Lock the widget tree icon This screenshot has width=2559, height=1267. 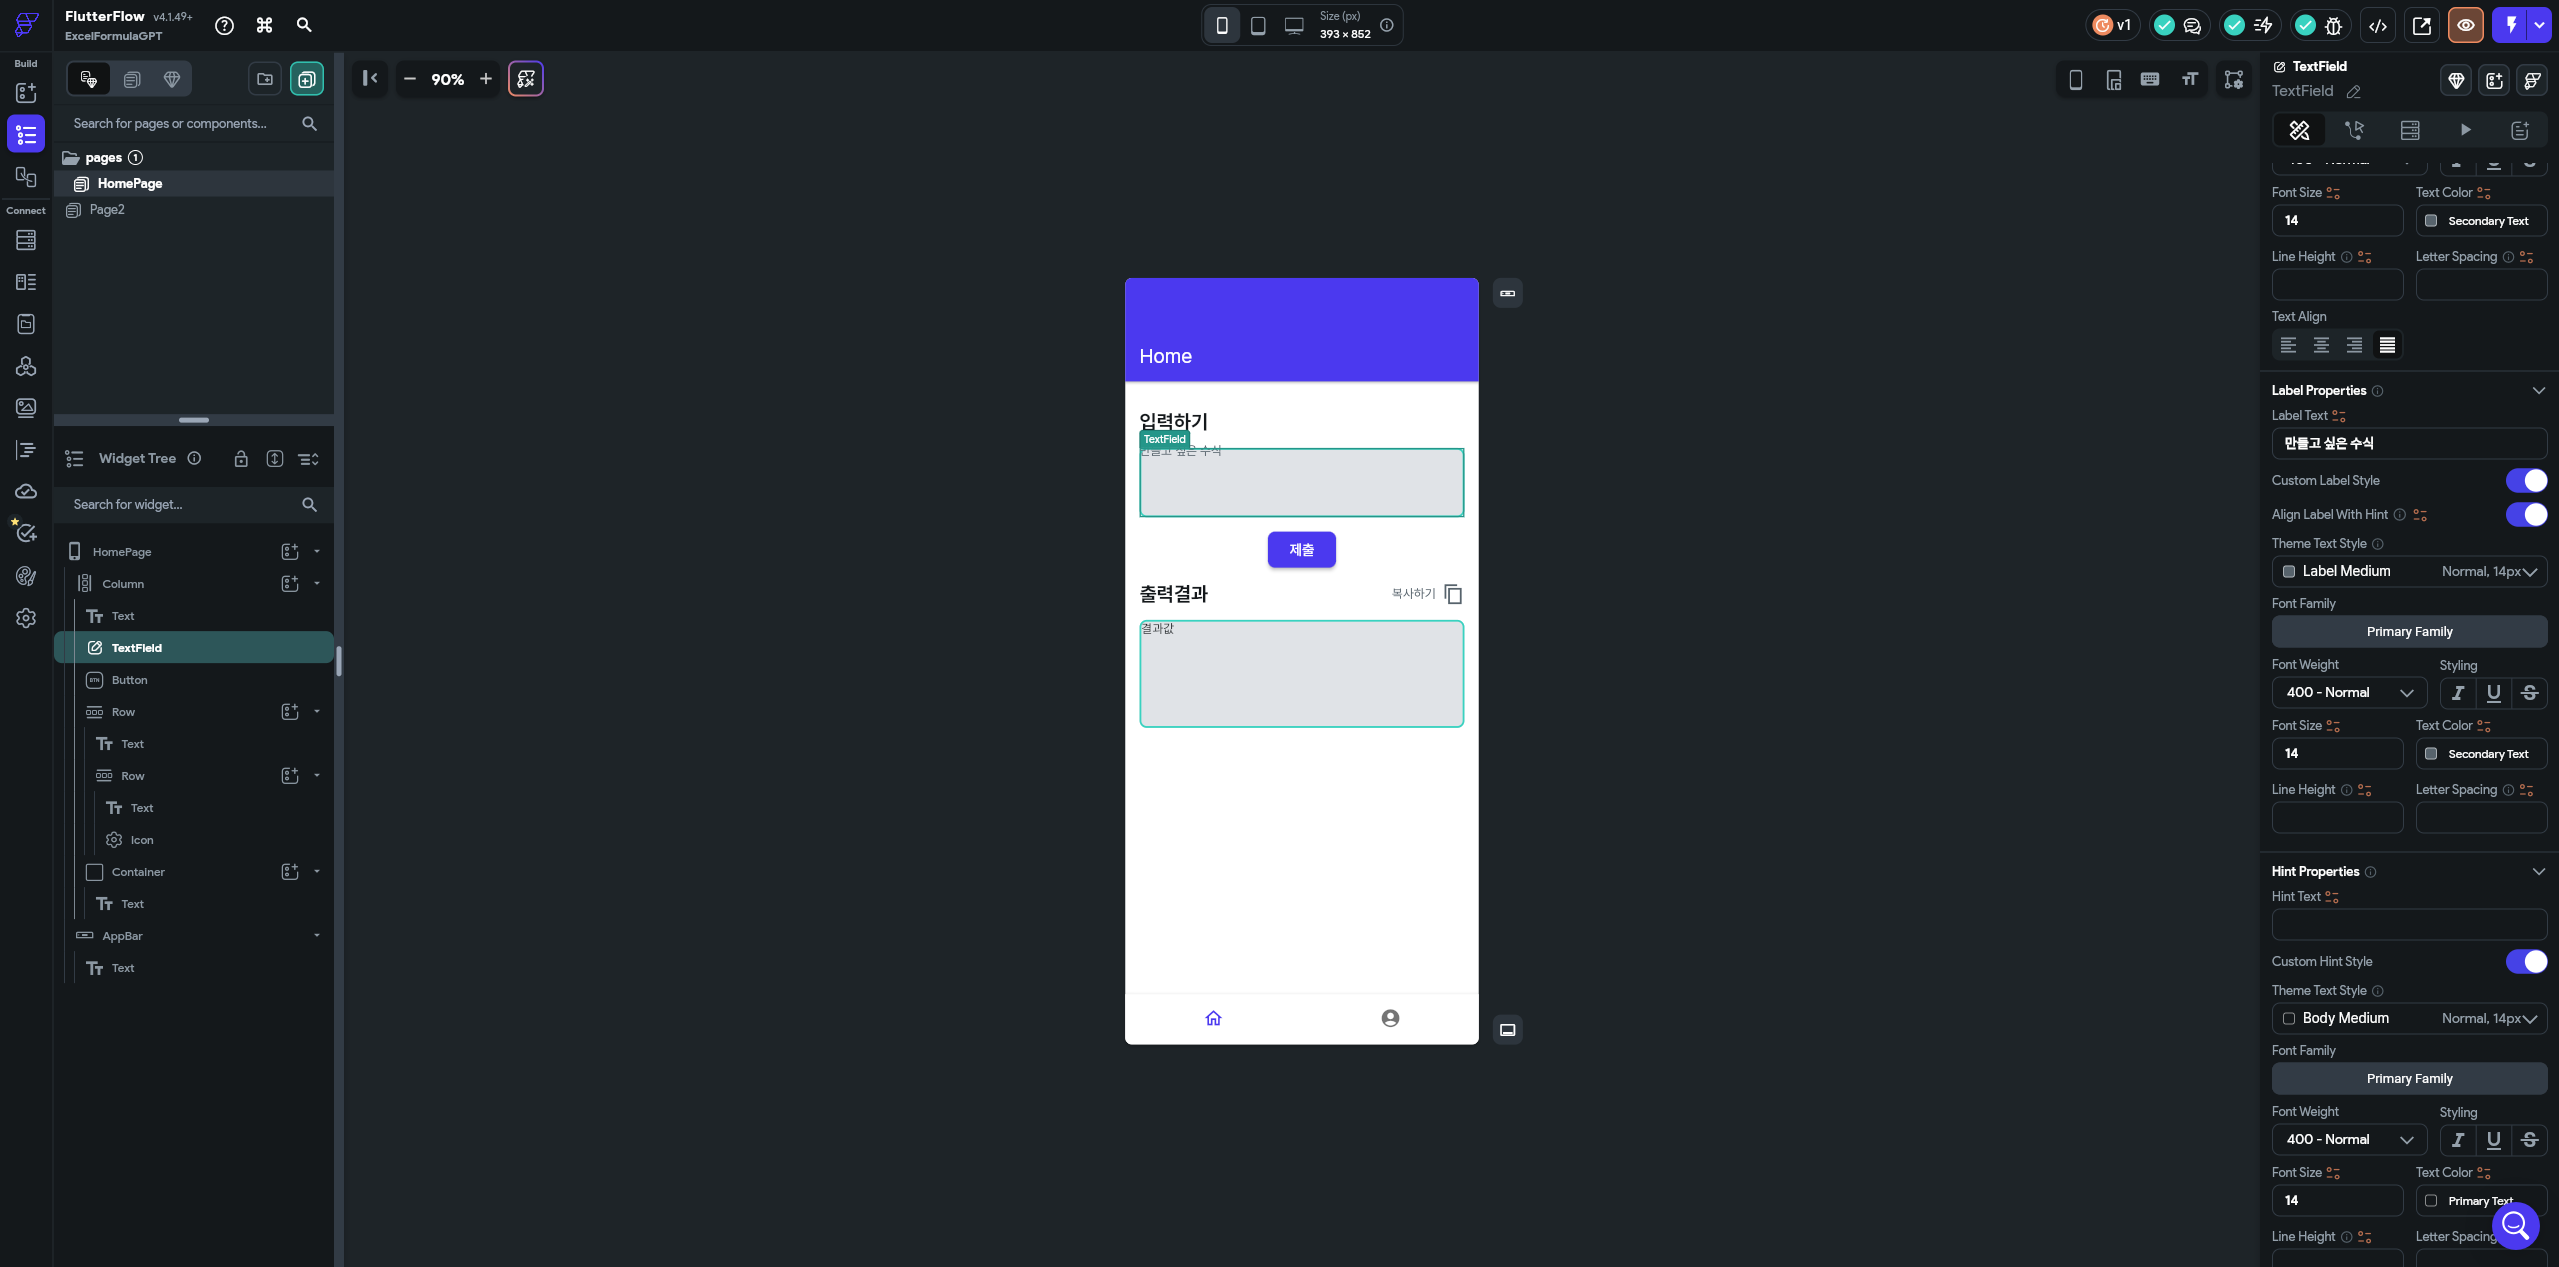coord(241,459)
